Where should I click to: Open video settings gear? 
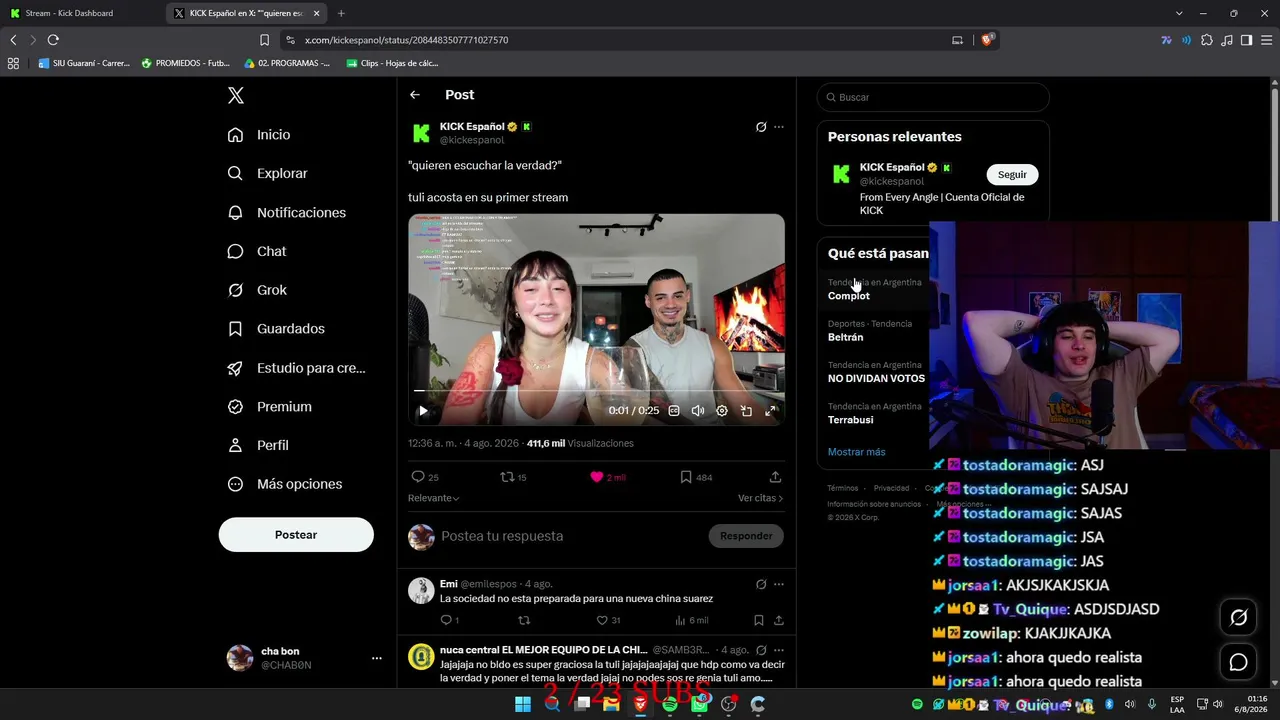coord(722,411)
